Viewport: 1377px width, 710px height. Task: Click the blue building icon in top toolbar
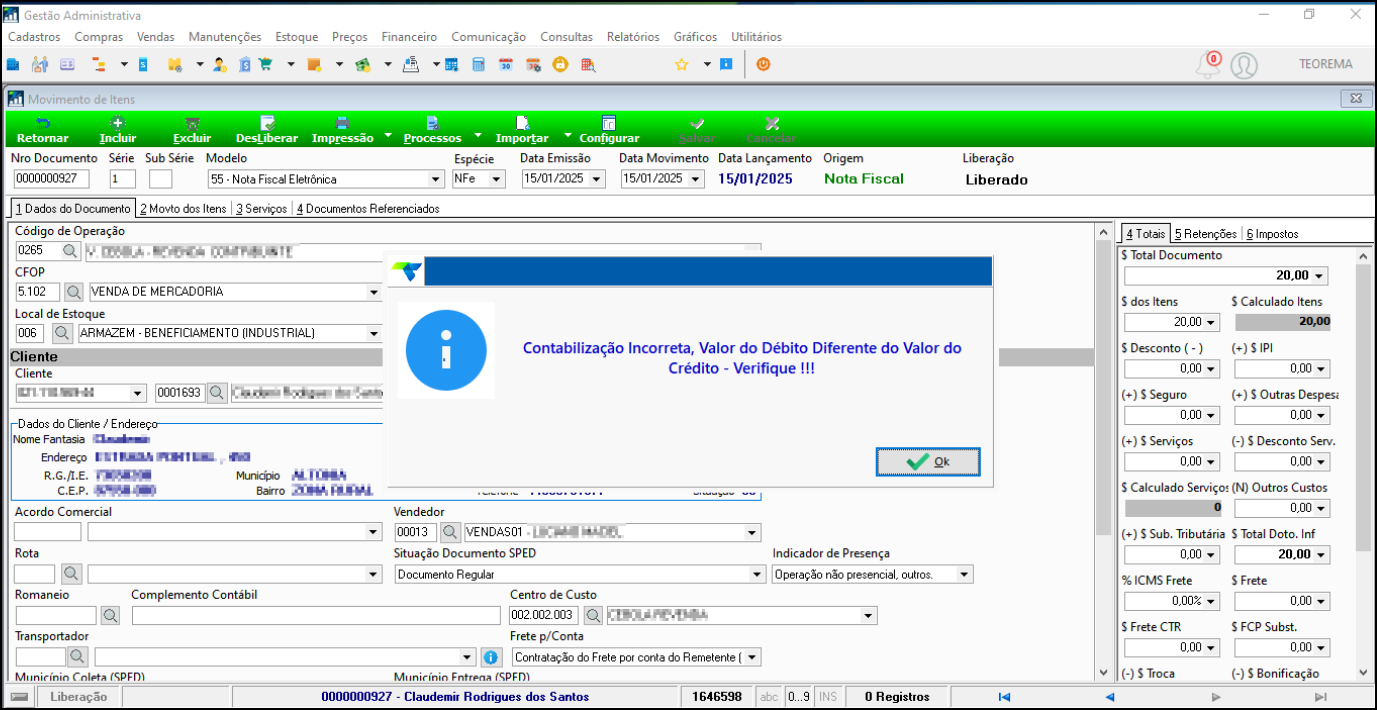14,64
